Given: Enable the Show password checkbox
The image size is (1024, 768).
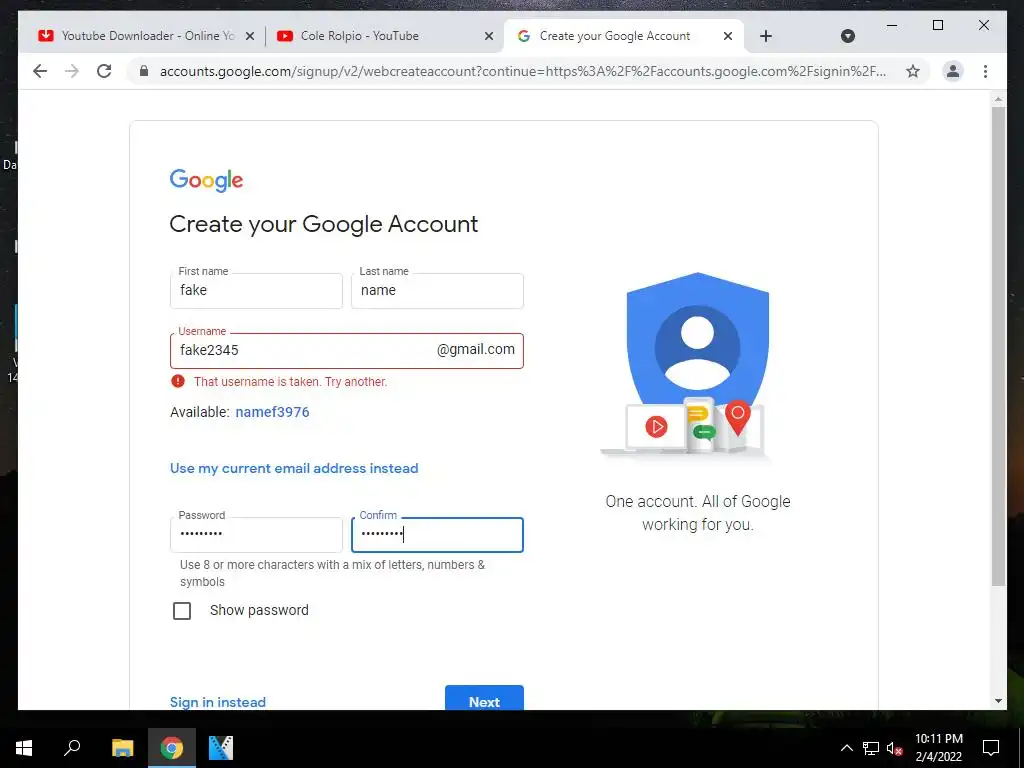Looking at the screenshot, I should 182,611.
